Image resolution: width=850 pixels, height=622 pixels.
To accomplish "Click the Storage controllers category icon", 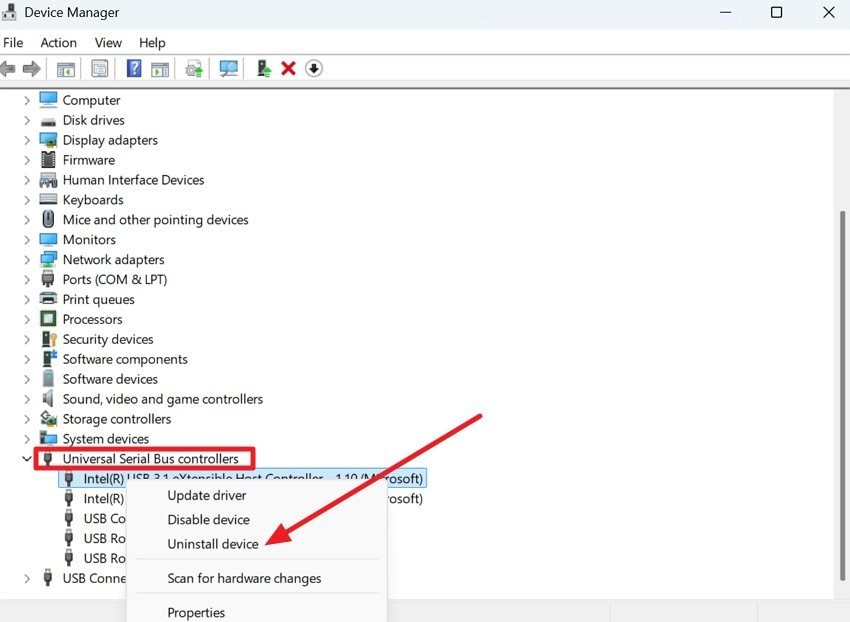I will (48, 418).
